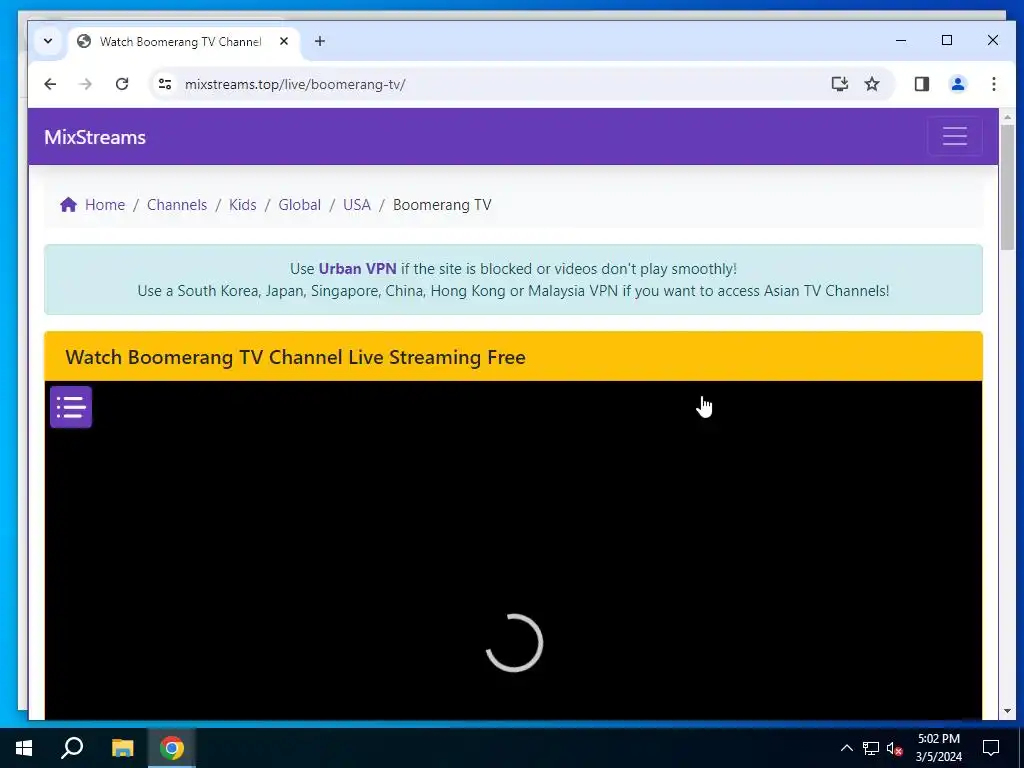Open the Channels breadcrumb link
Image resolution: width=1024 pixels, height=768 pixels.
(x=177, y=204)
